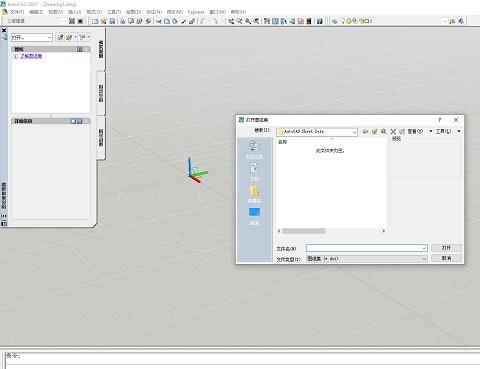Click the Open button in the dialog
This screenshot has width=480, height=369.
(x=446, y=248)
